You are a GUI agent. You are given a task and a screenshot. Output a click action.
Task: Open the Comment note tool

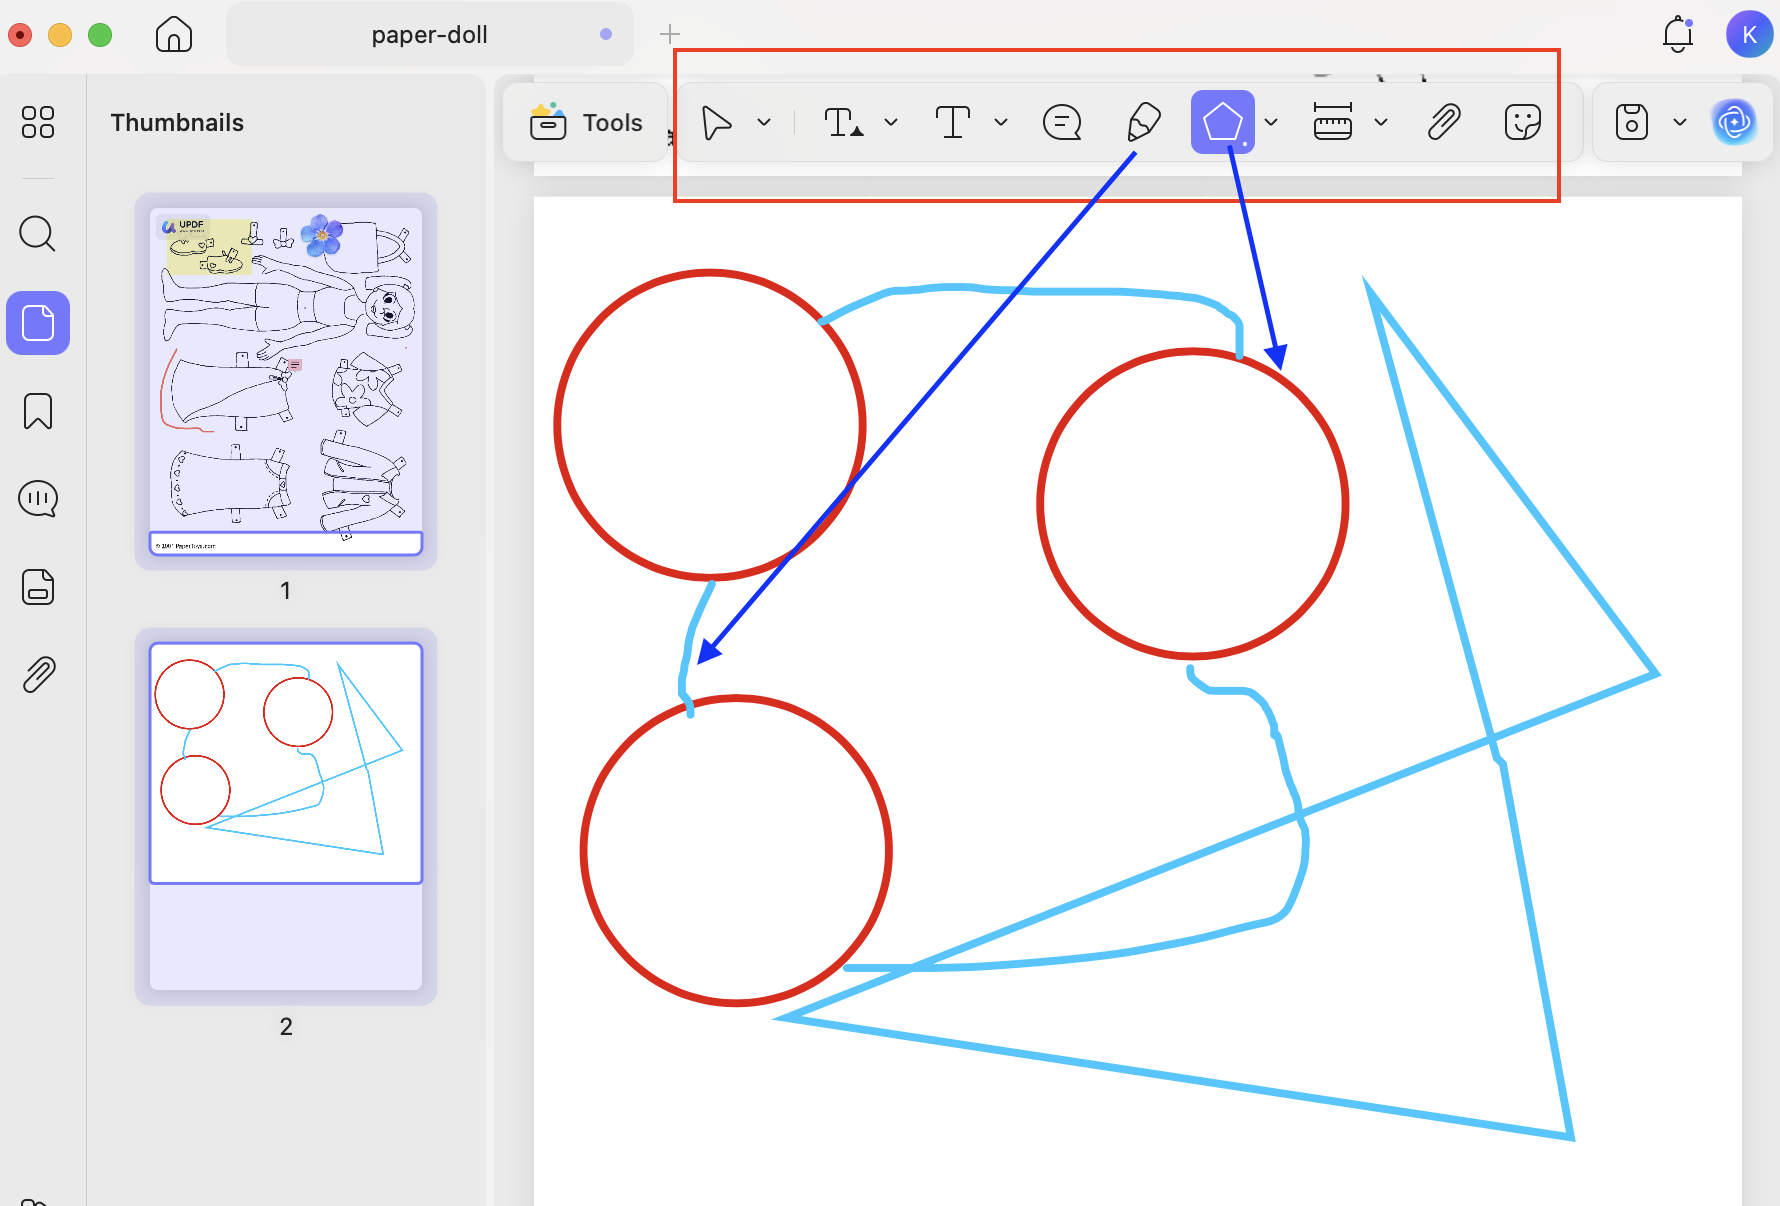pyautogui.click(x=1063, y=122)
